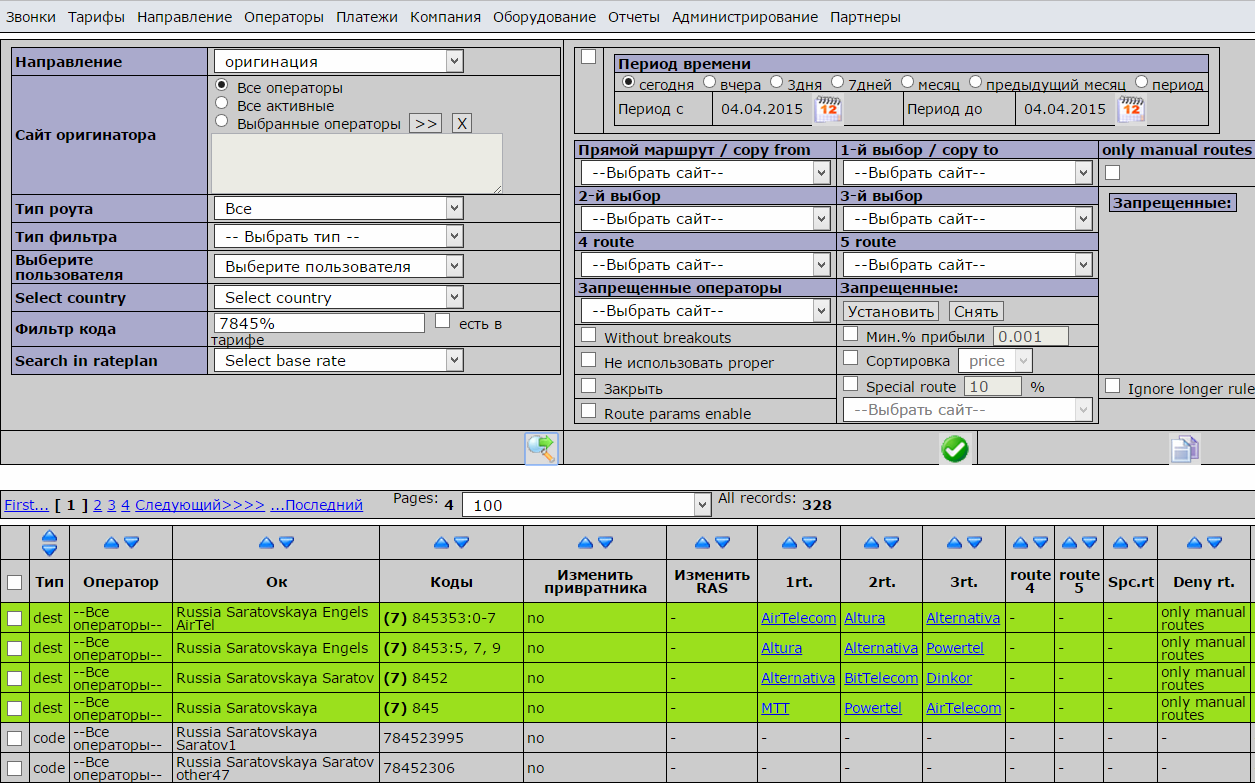Open the 'Тарифы' menu

pos(96,17)
